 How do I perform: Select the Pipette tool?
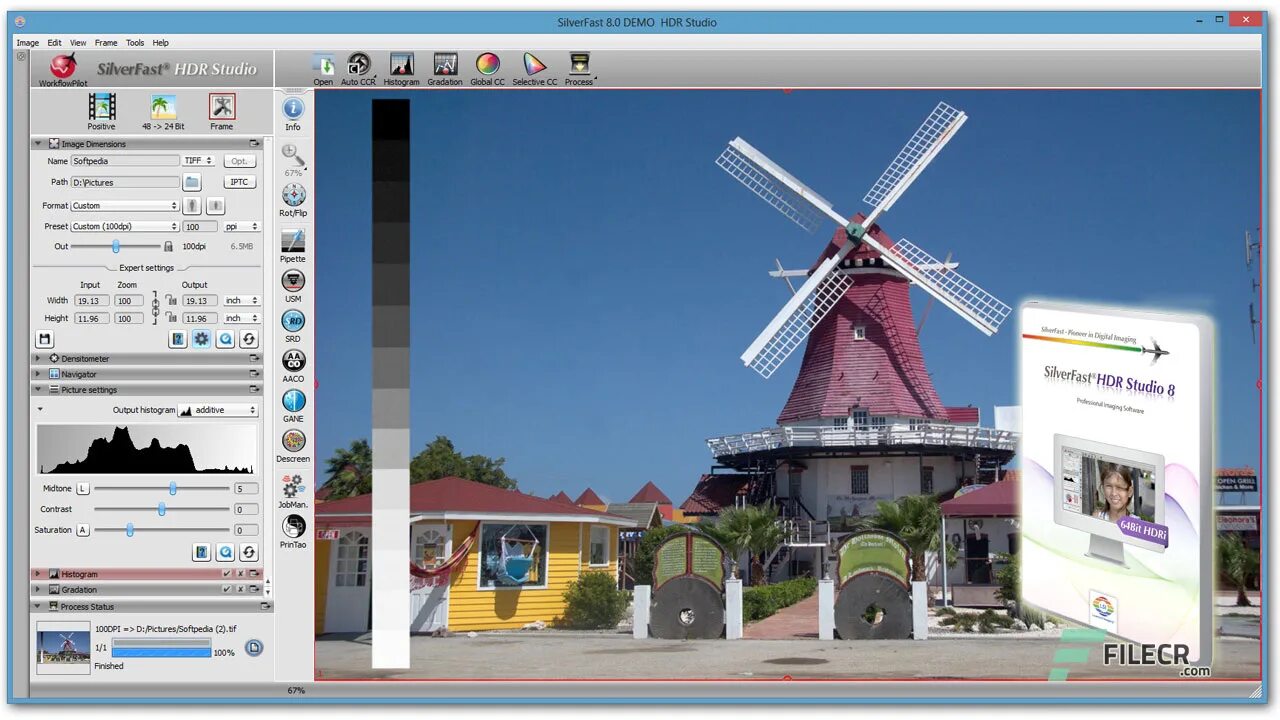click(293, 241)
